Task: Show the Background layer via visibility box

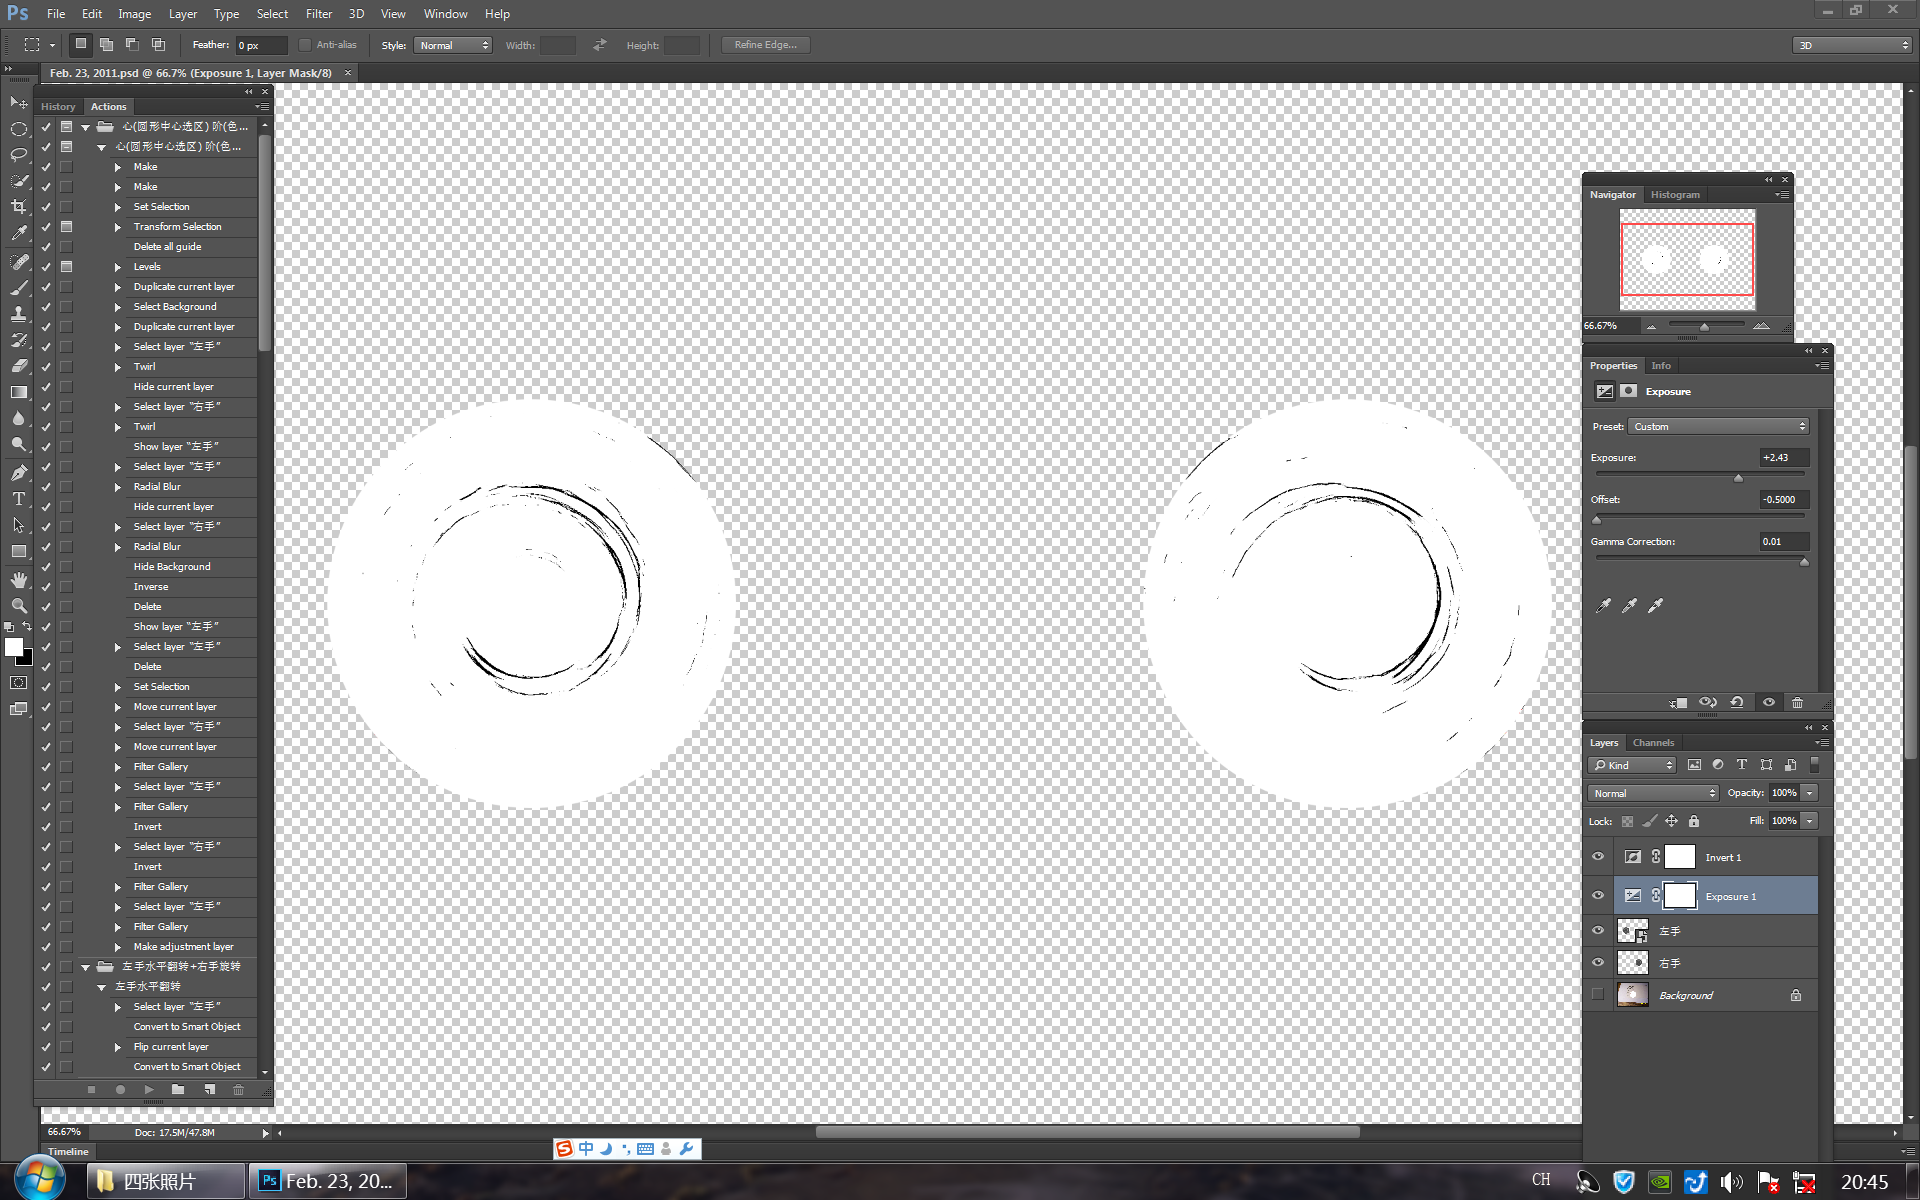Action: click(1598, 995)
